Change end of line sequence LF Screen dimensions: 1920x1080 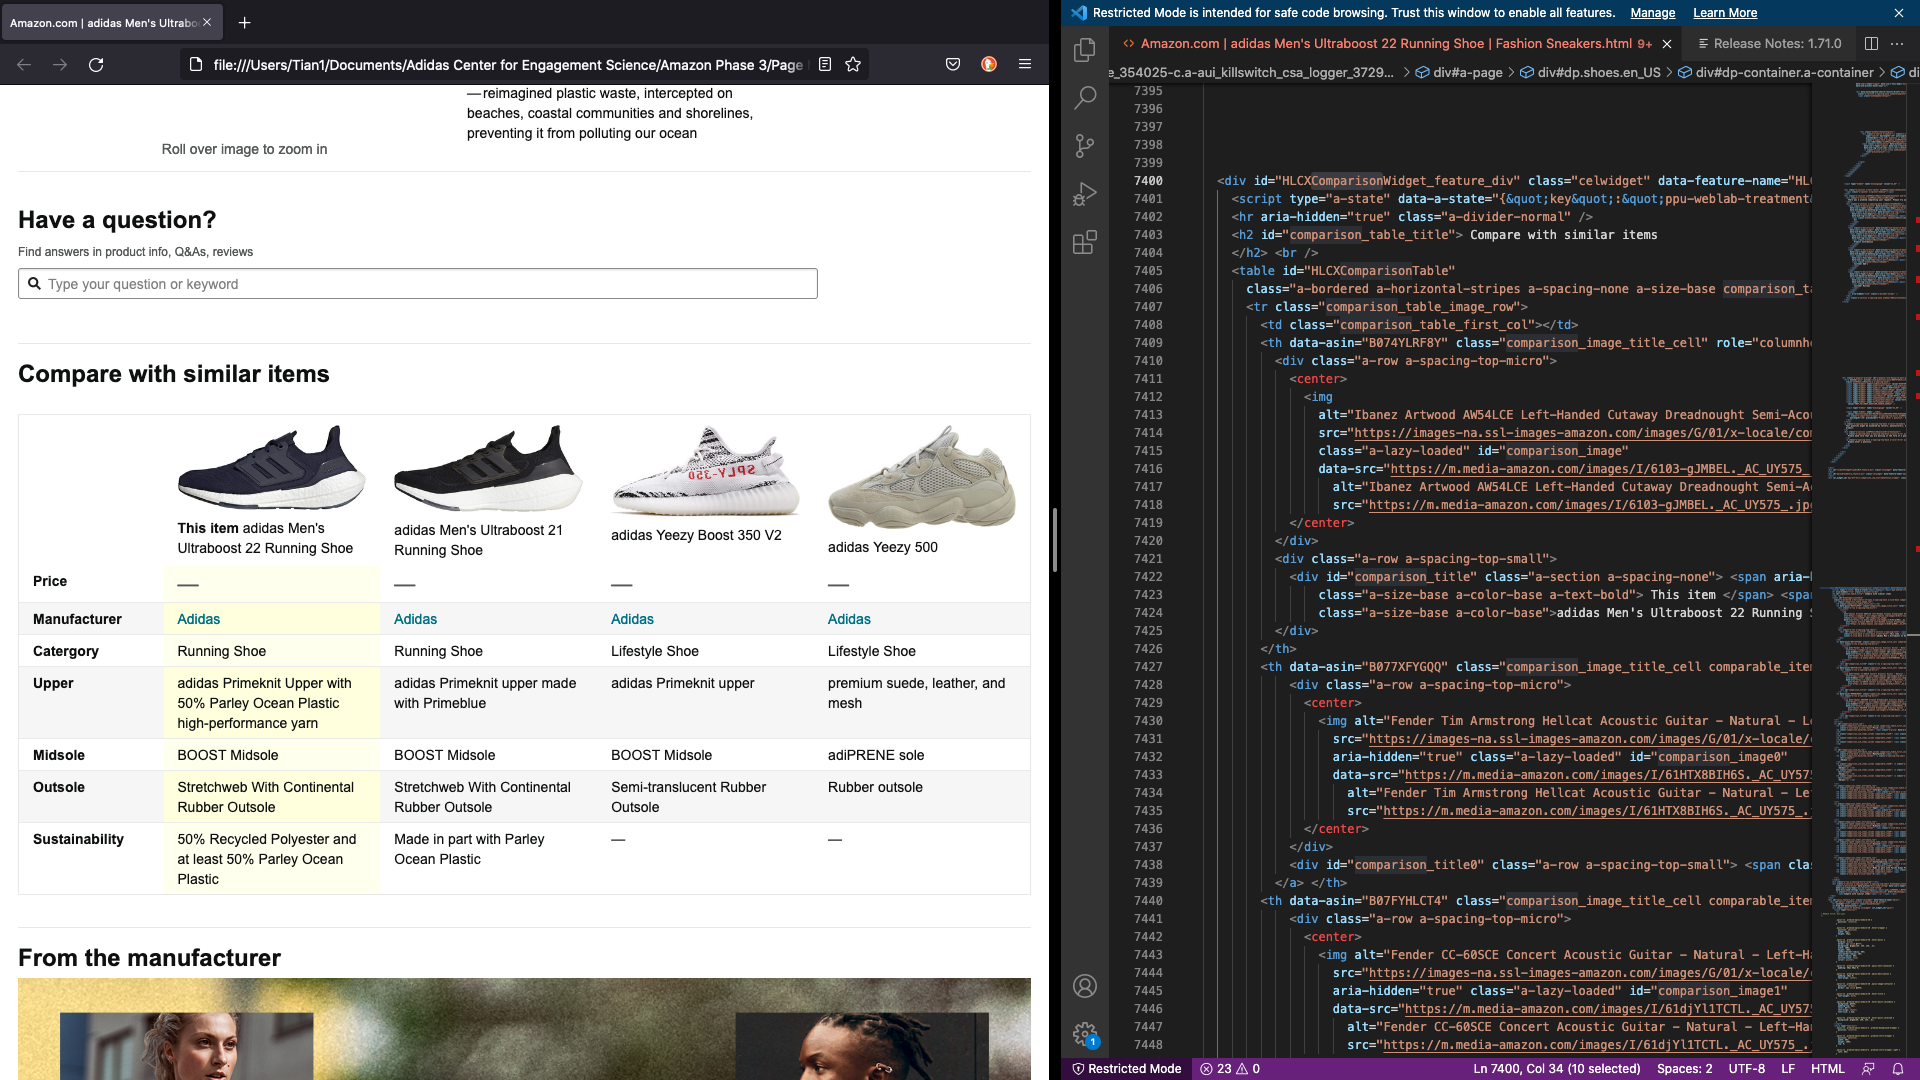click(x=1788, y=1069)
